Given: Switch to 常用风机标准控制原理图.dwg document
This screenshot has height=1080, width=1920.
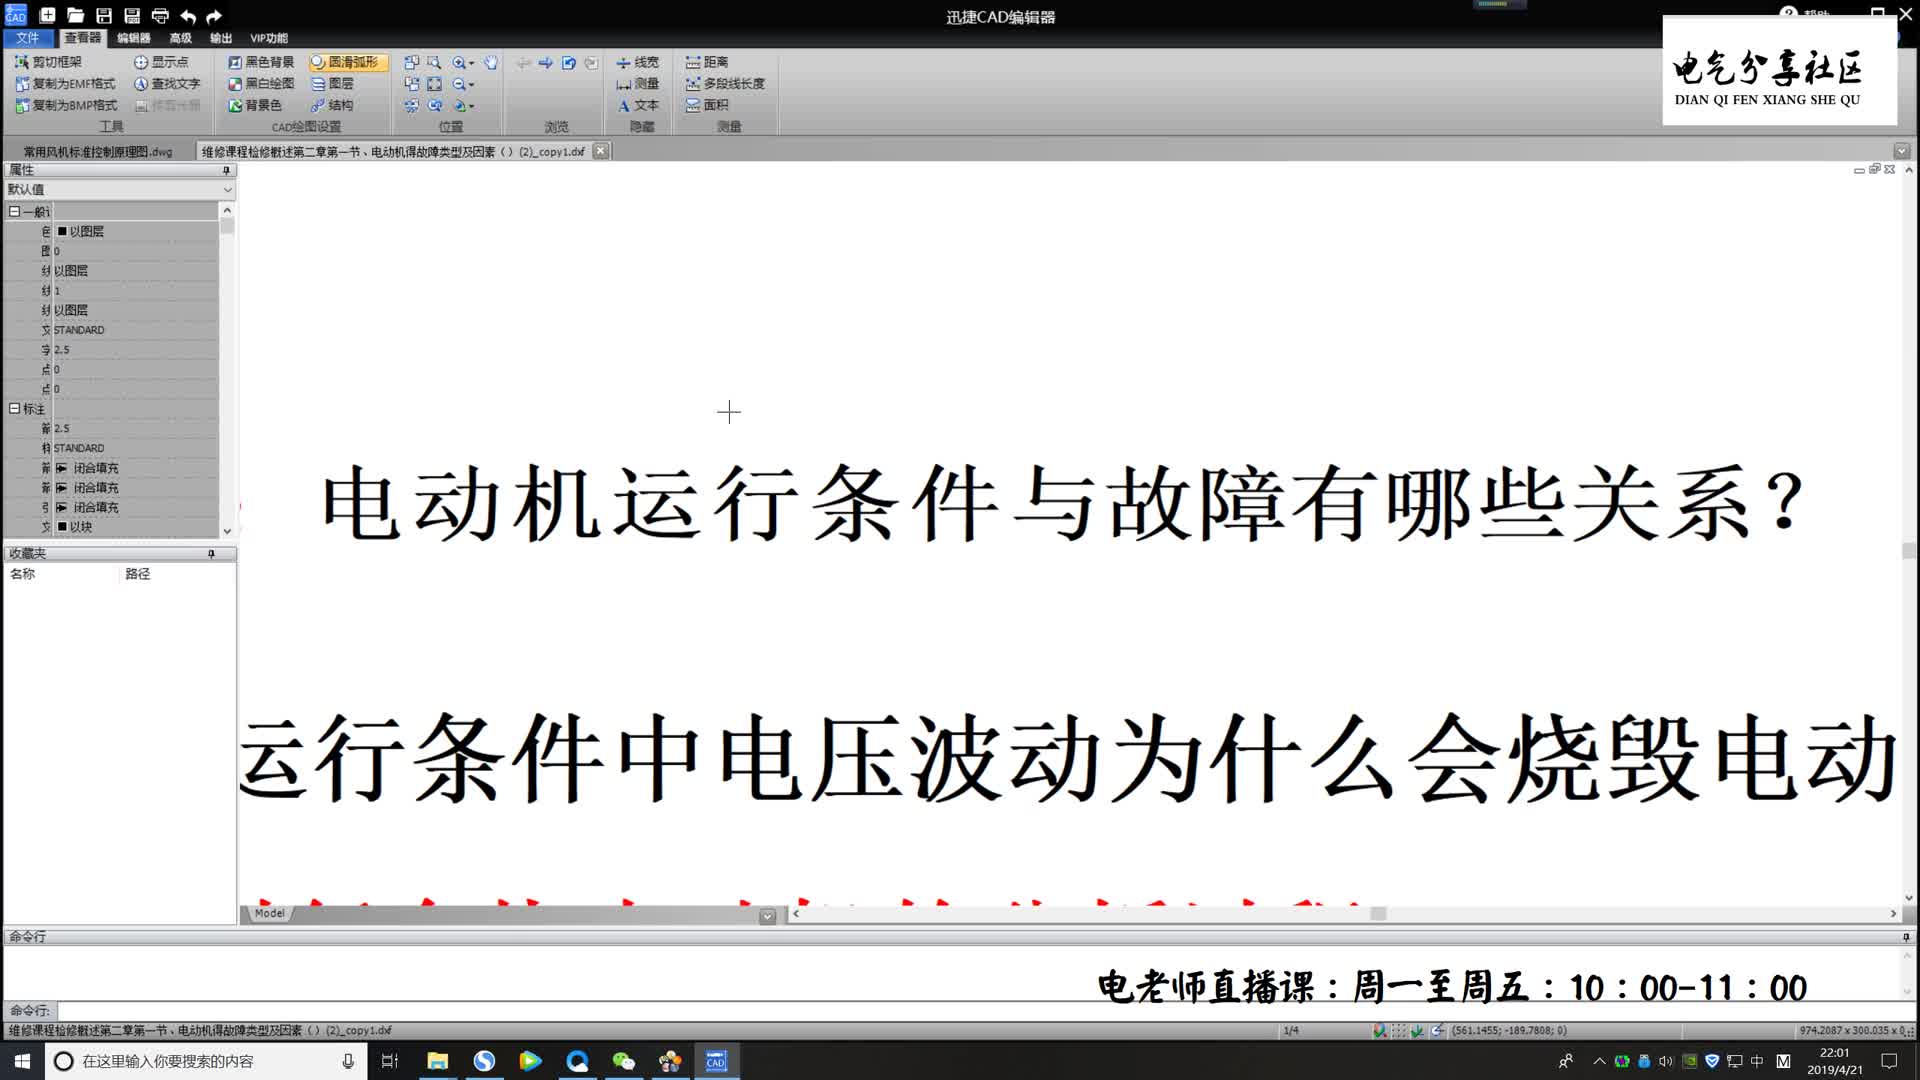Looking at the screenshot, I should click(x=98, y=152).
